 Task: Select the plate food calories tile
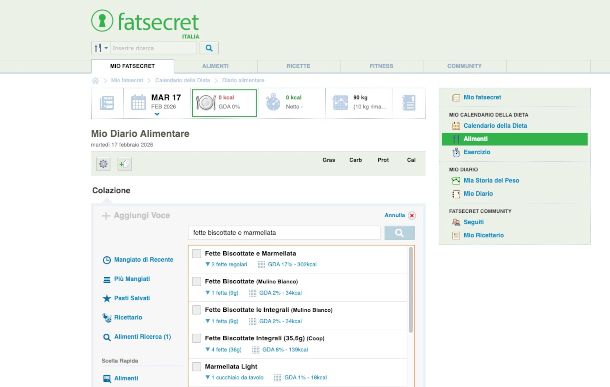[224, 103]
